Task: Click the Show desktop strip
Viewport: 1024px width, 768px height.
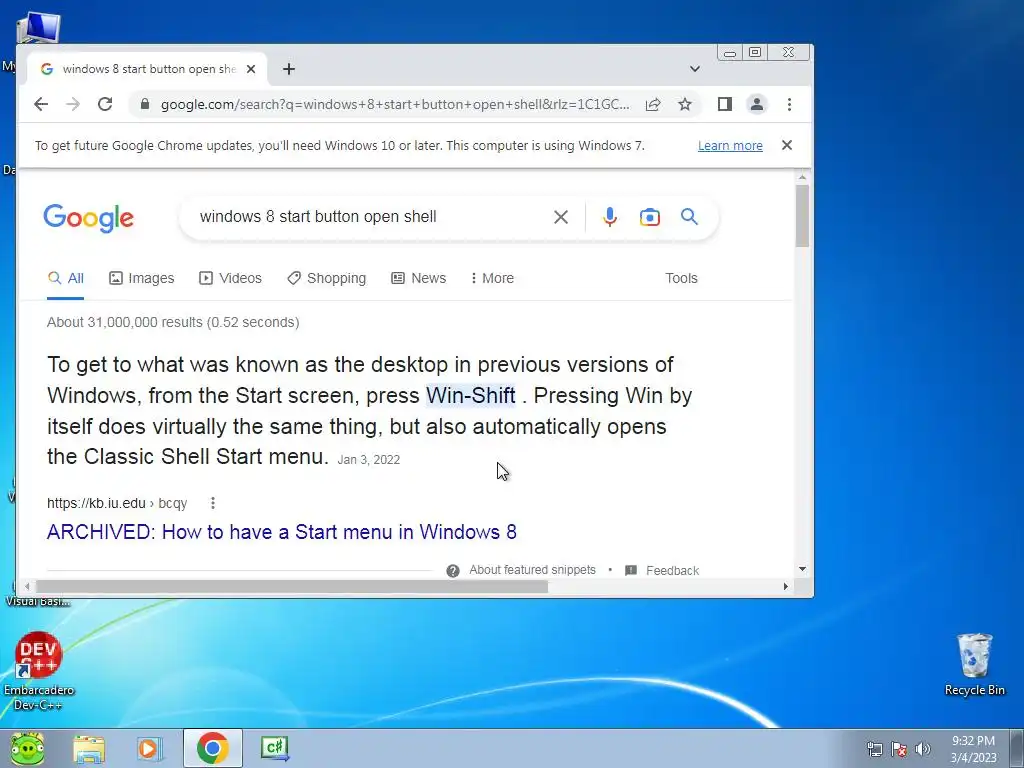Action: point(1017,748)
